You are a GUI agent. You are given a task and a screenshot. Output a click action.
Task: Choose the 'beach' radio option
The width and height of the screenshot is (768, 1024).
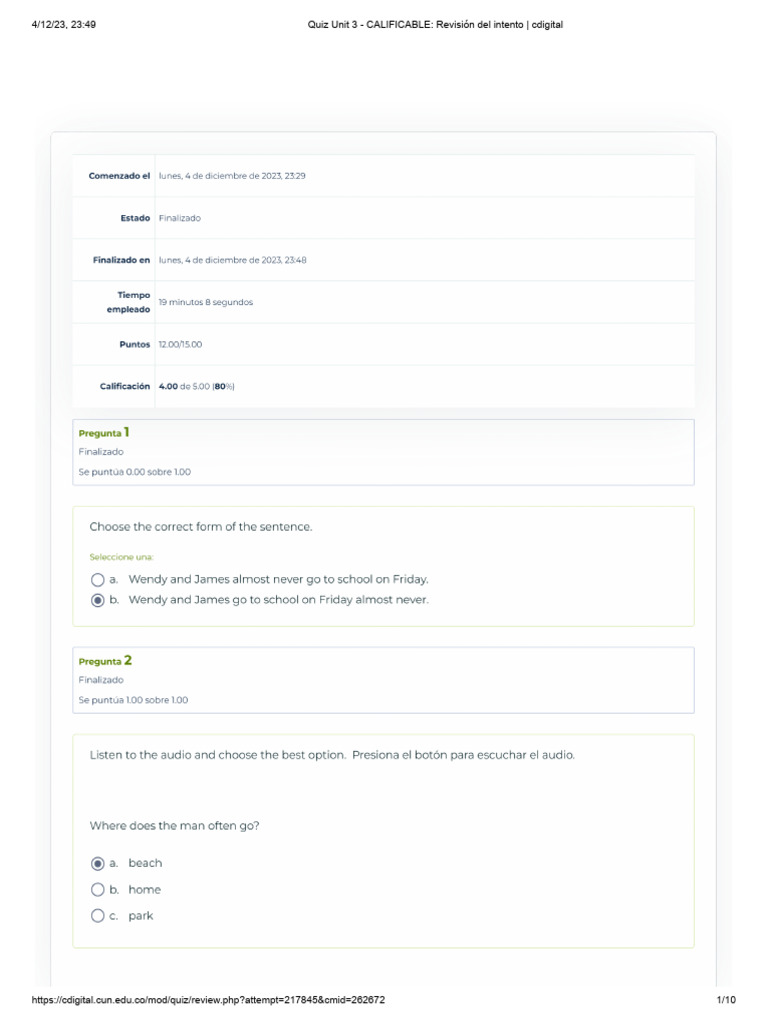(x=97, y=863)
